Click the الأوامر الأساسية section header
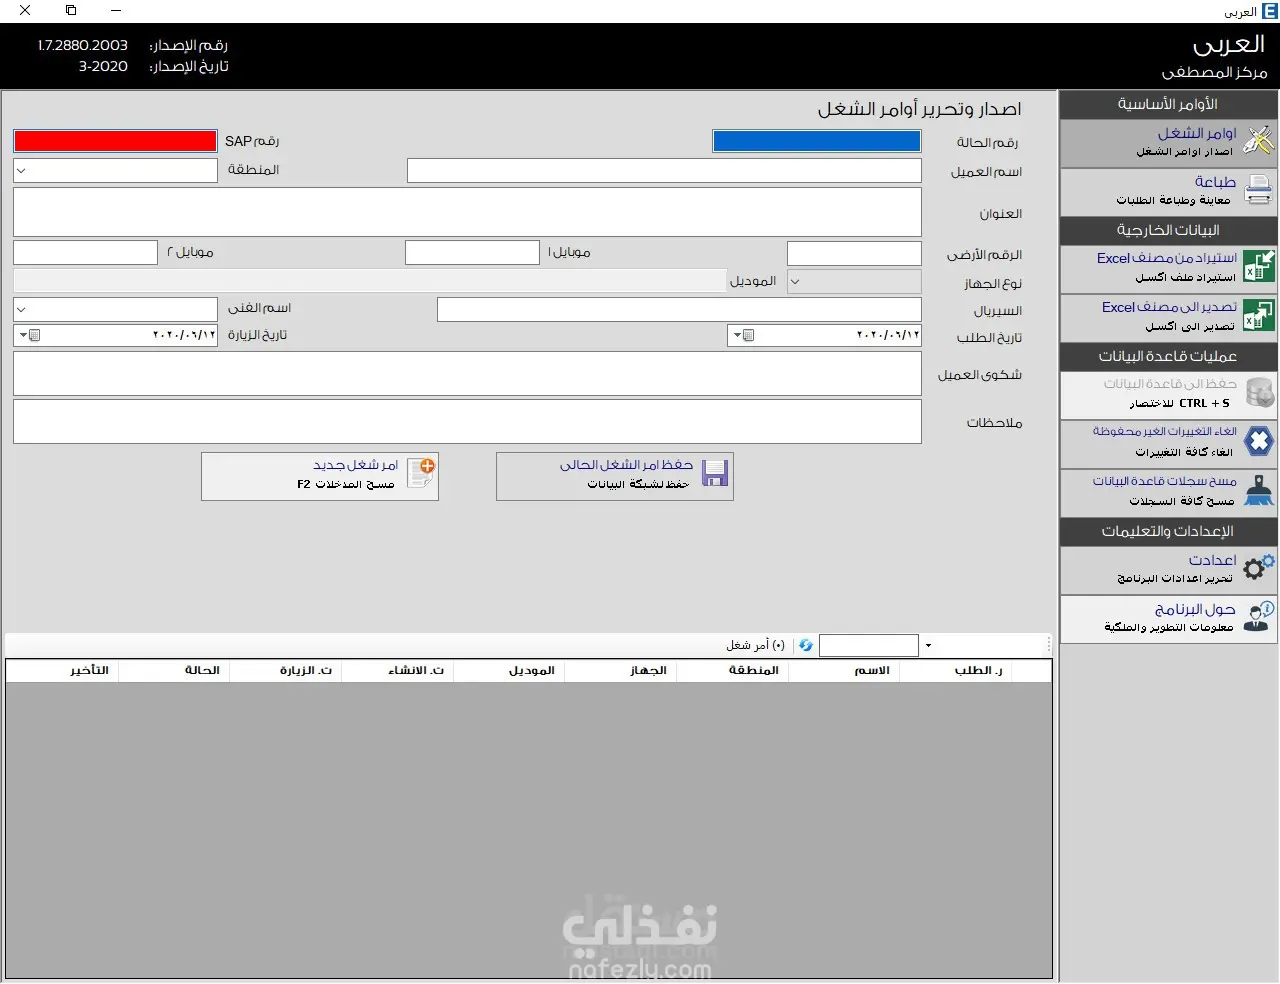The image size is (1280, 984). point(1169,104)
